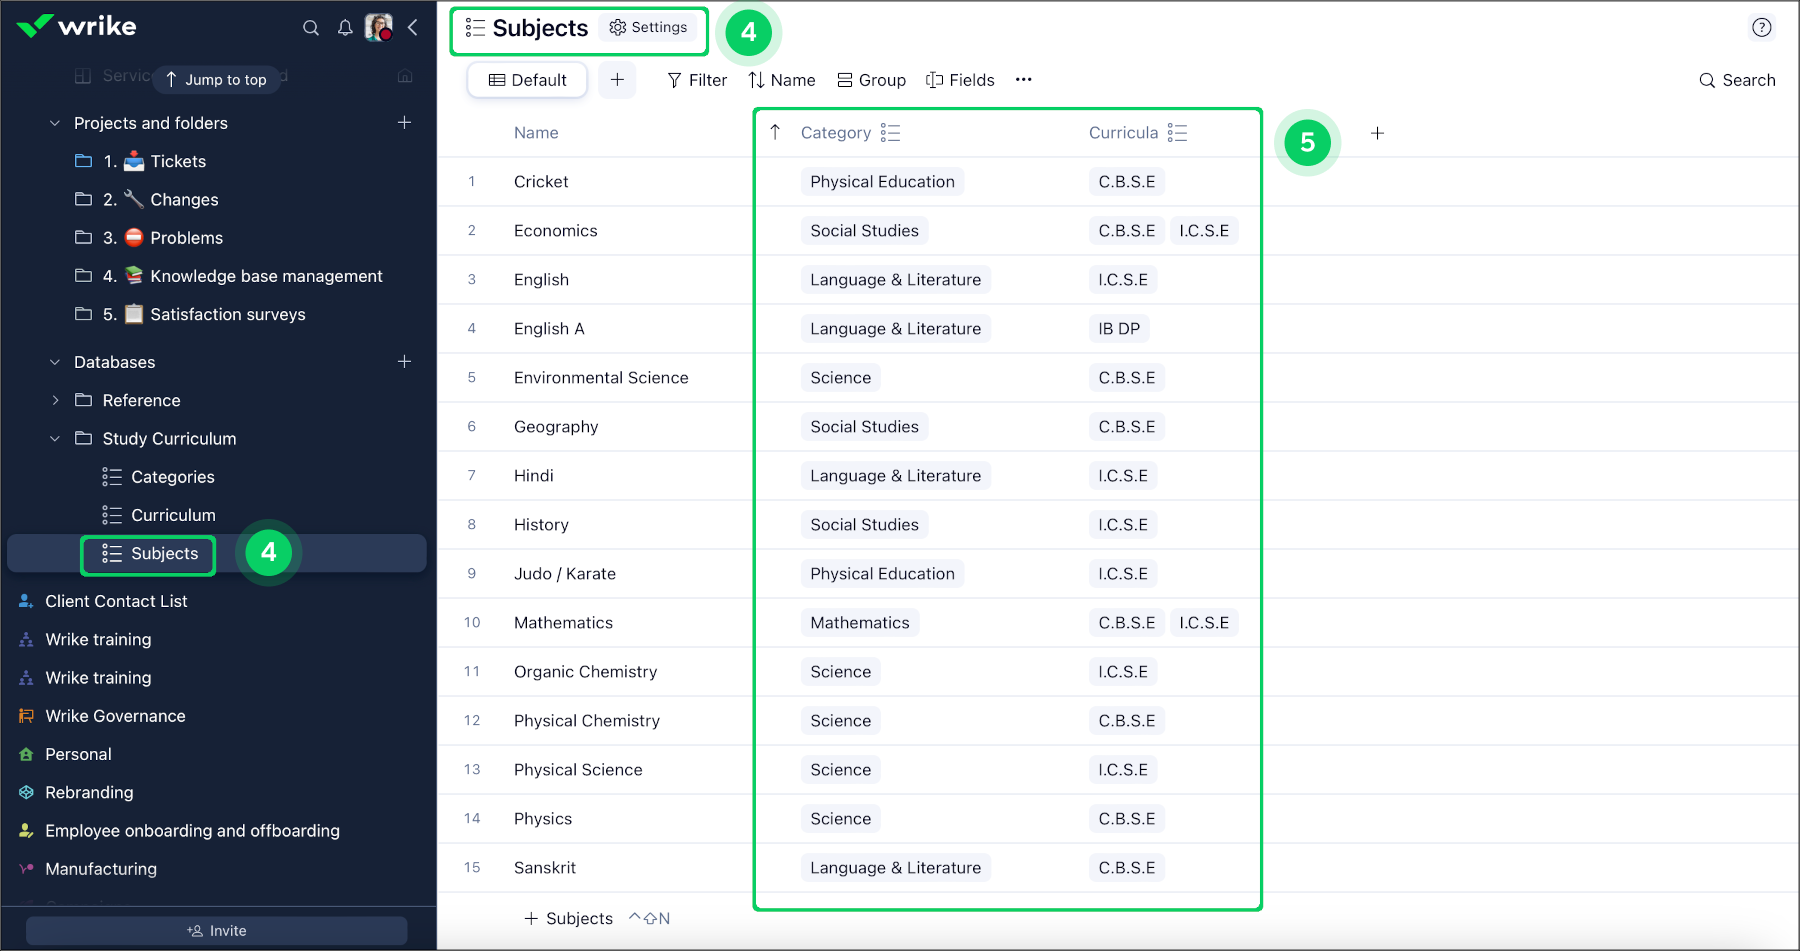
Task: Open the Curriculum database in sidebar
Action: (x=173, y=515)
